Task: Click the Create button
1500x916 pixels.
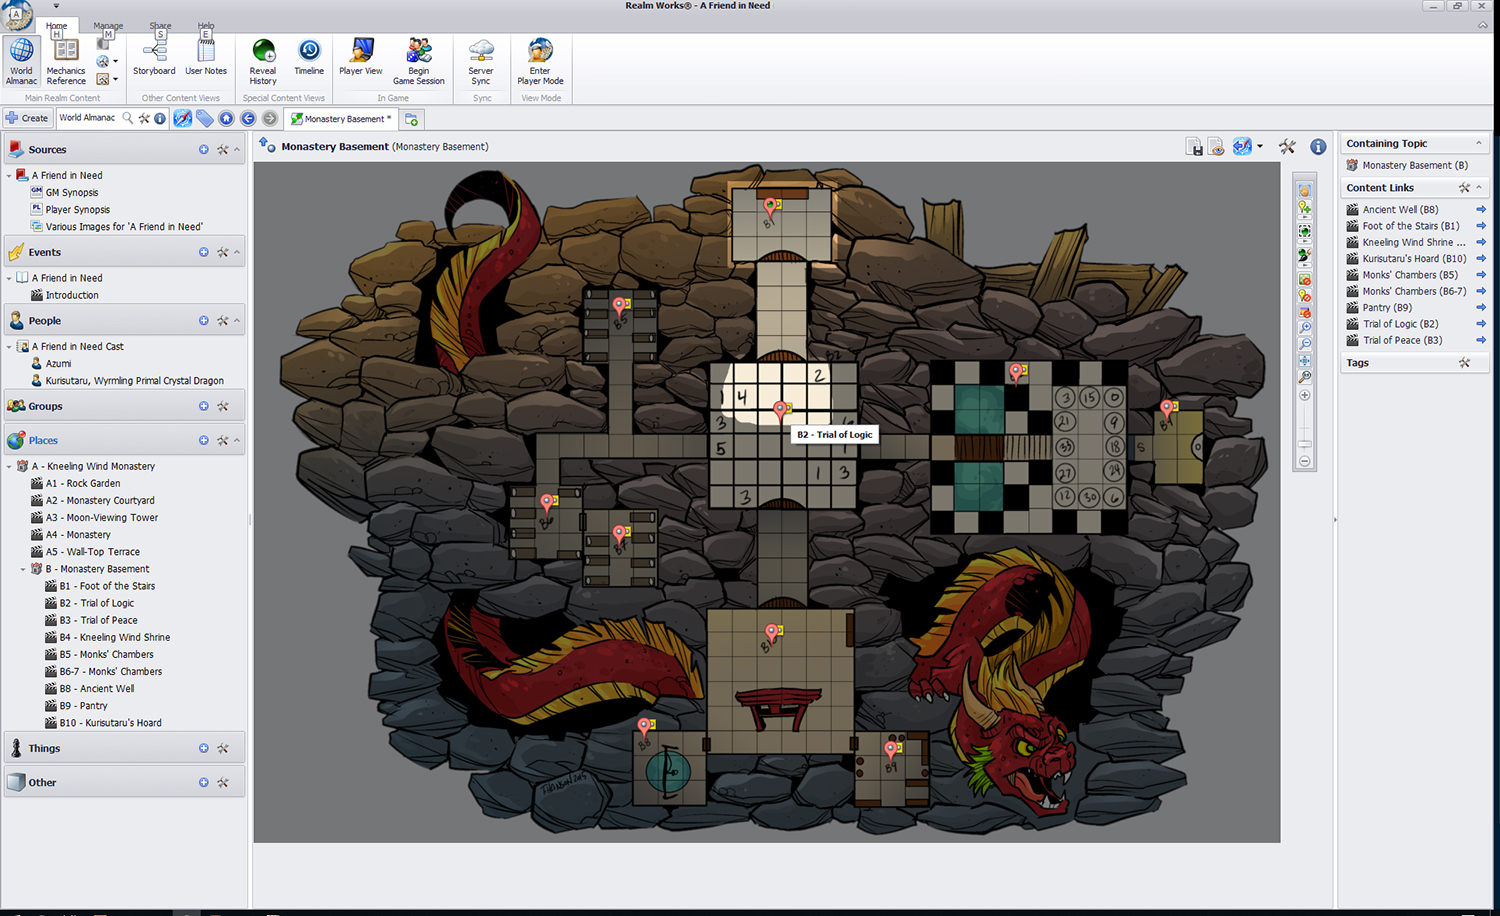Action: 27,118
